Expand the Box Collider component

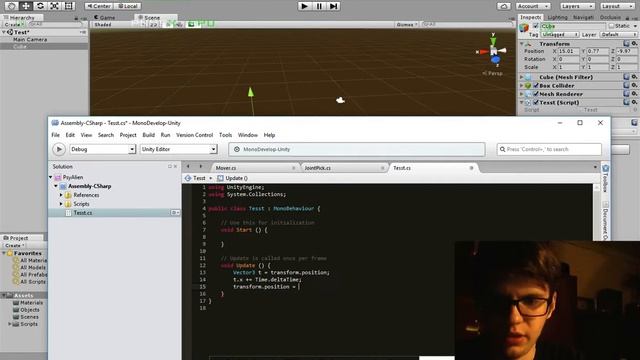pos(522,85)
